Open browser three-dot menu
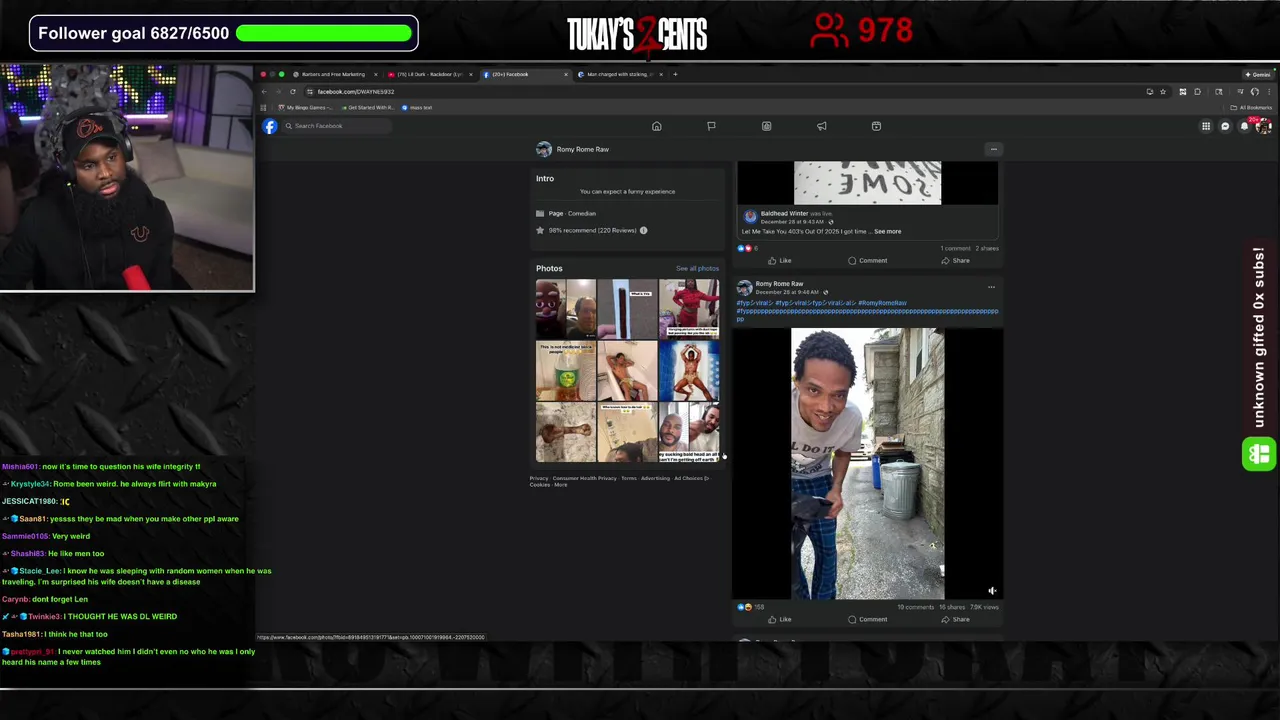The width and height of the screenshot is (1280, 720). pos(1268,91)
